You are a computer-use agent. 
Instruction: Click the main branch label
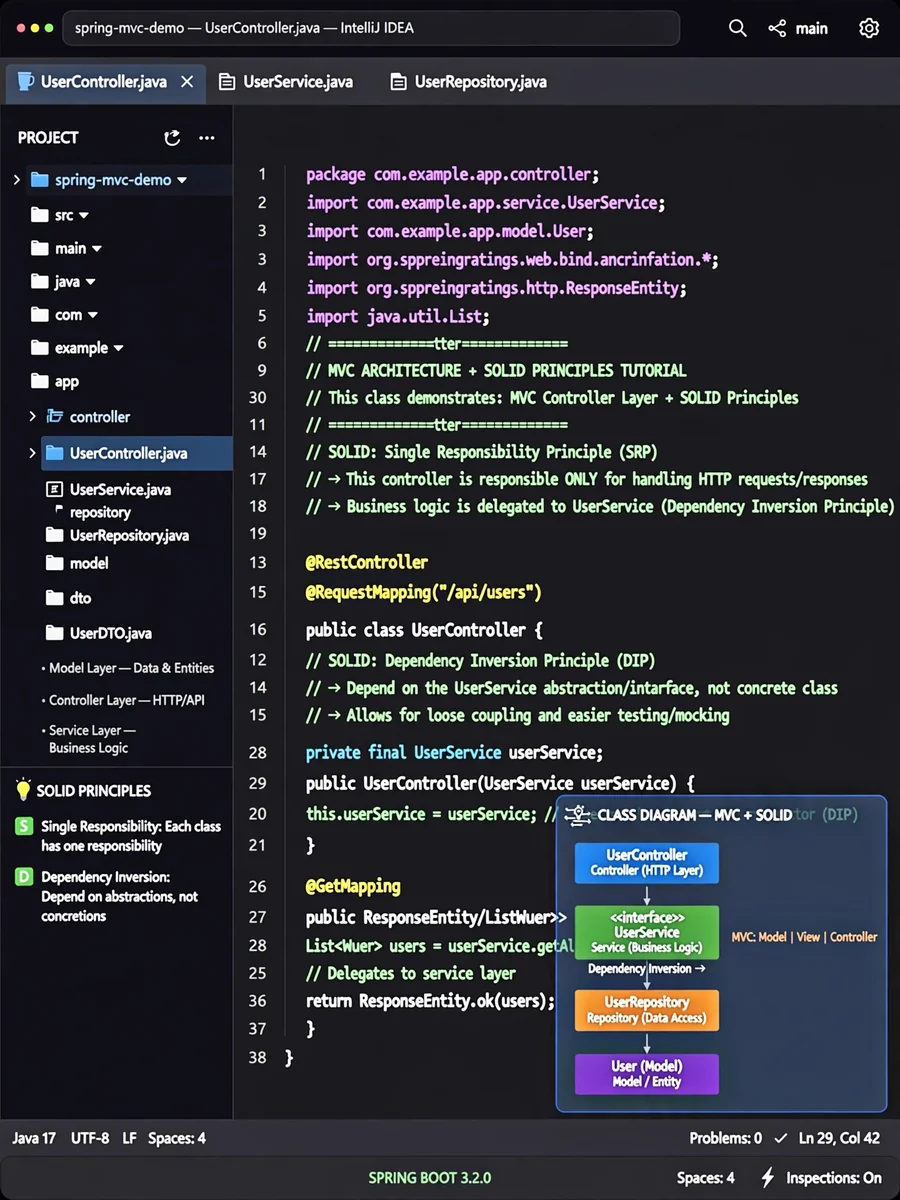click(811, 29)
